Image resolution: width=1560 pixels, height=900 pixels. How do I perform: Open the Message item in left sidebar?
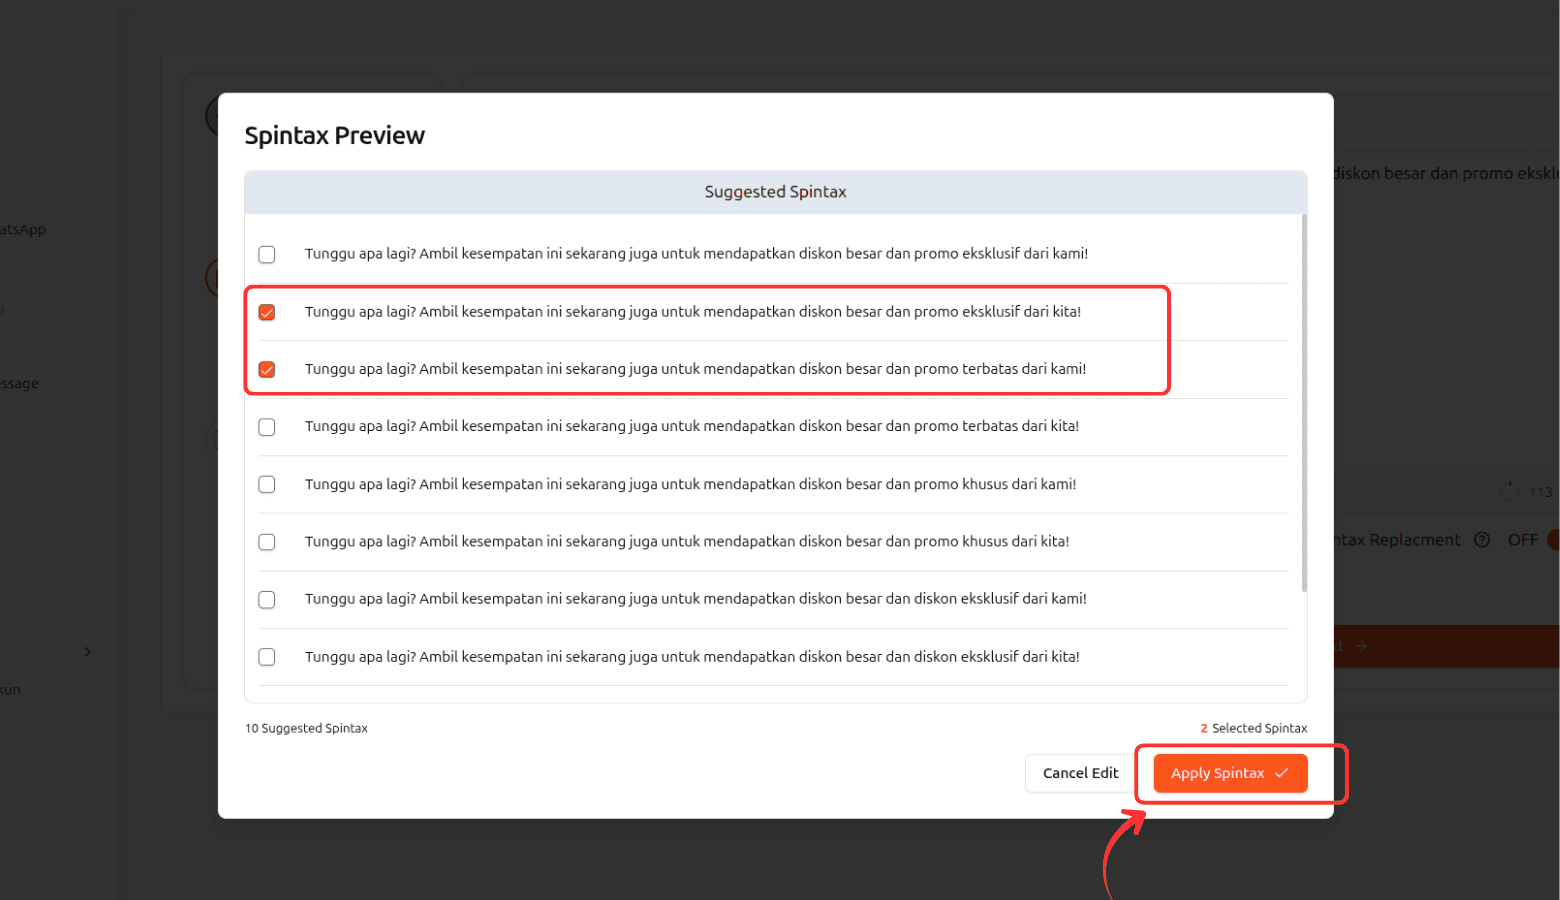point(20,384)
